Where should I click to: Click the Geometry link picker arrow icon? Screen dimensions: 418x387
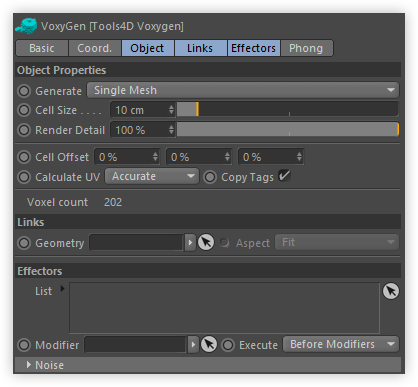pos(206,242)
